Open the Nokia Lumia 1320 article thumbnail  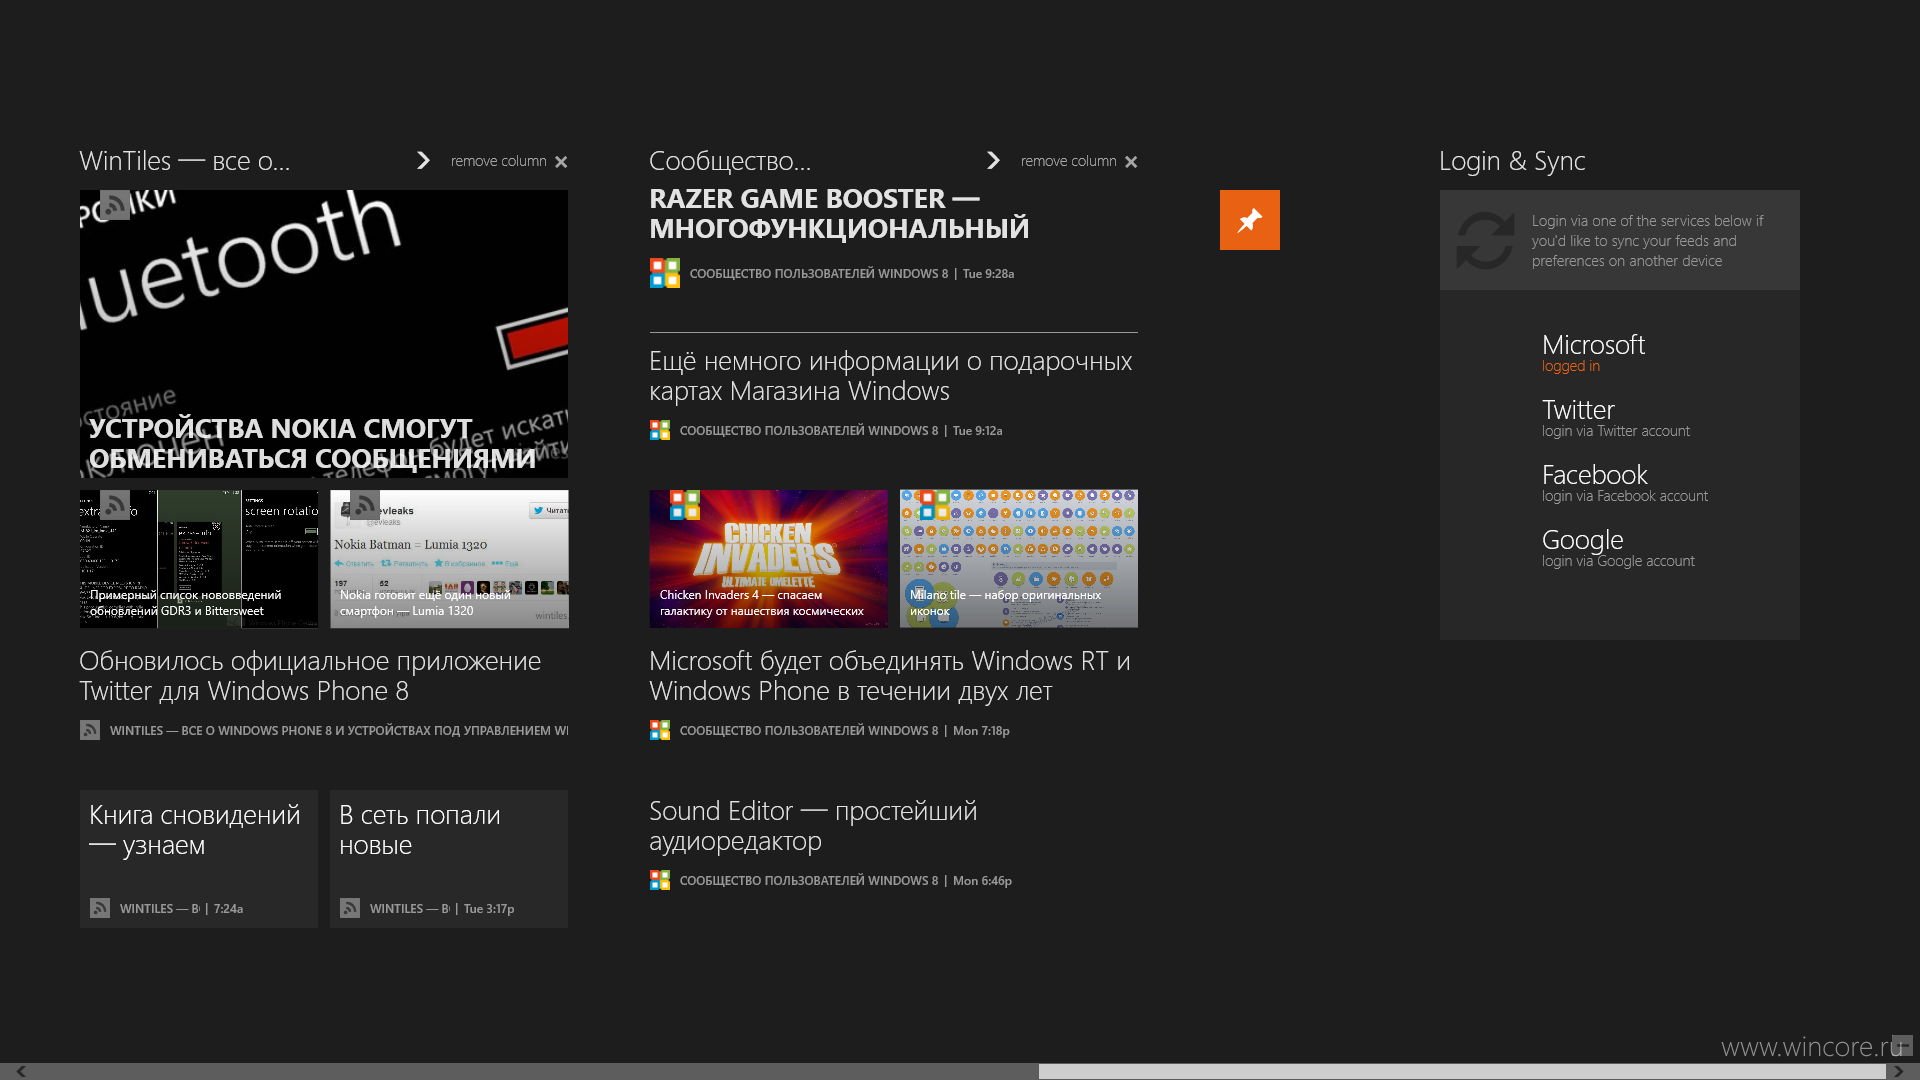coord(449,559)
